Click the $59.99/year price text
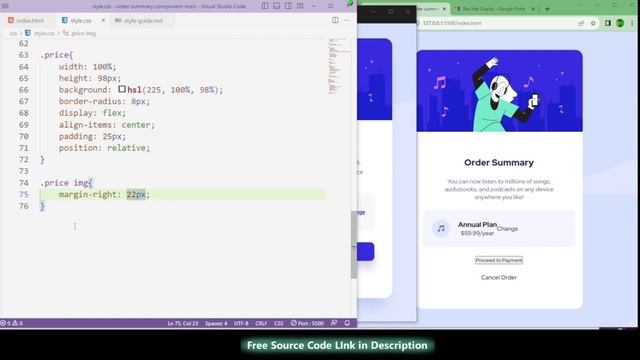This screenshot has height=360, width=640. coord(477,233)
